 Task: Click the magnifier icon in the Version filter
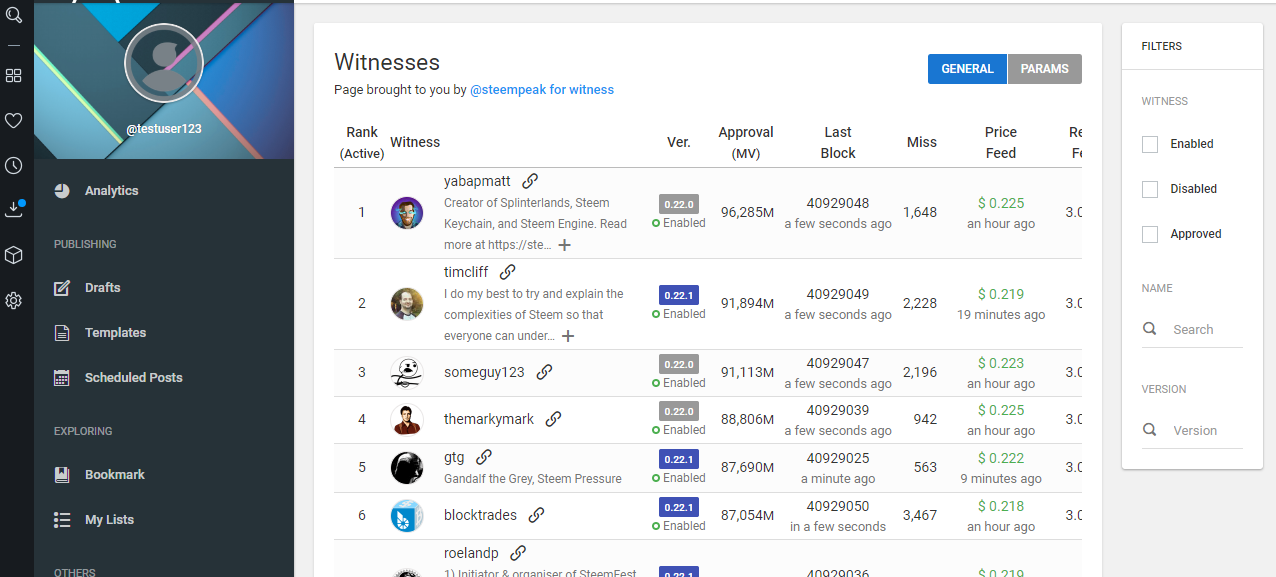[1150, 430]
